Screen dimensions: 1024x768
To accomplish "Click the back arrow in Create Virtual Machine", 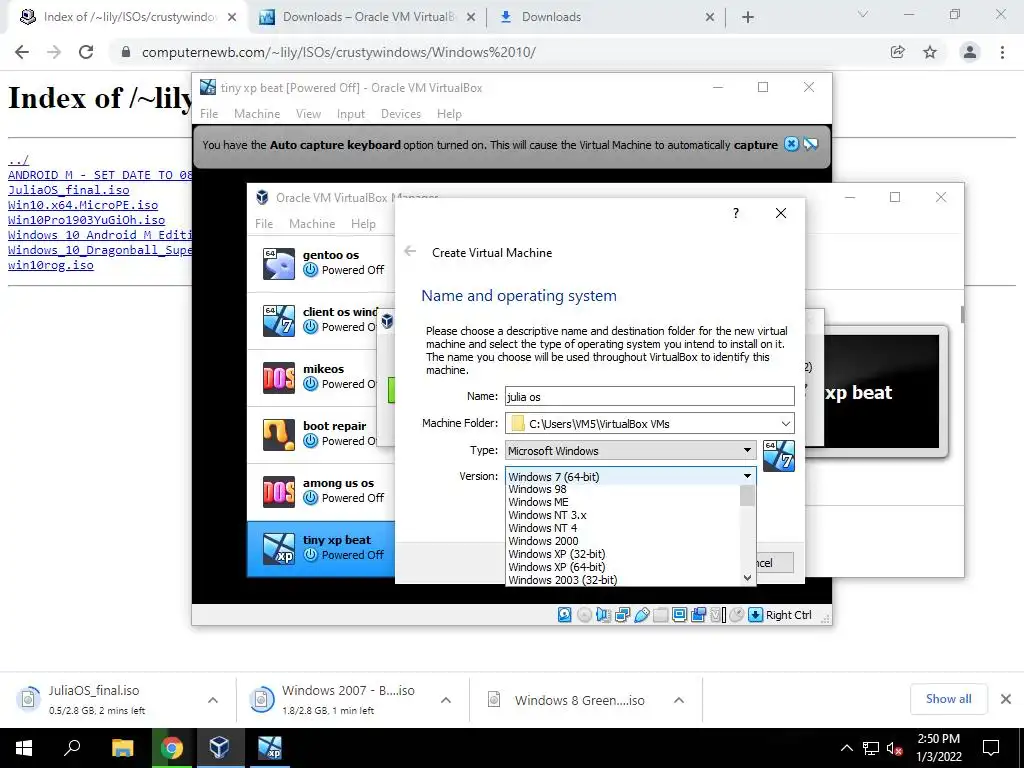I will 410,251.
